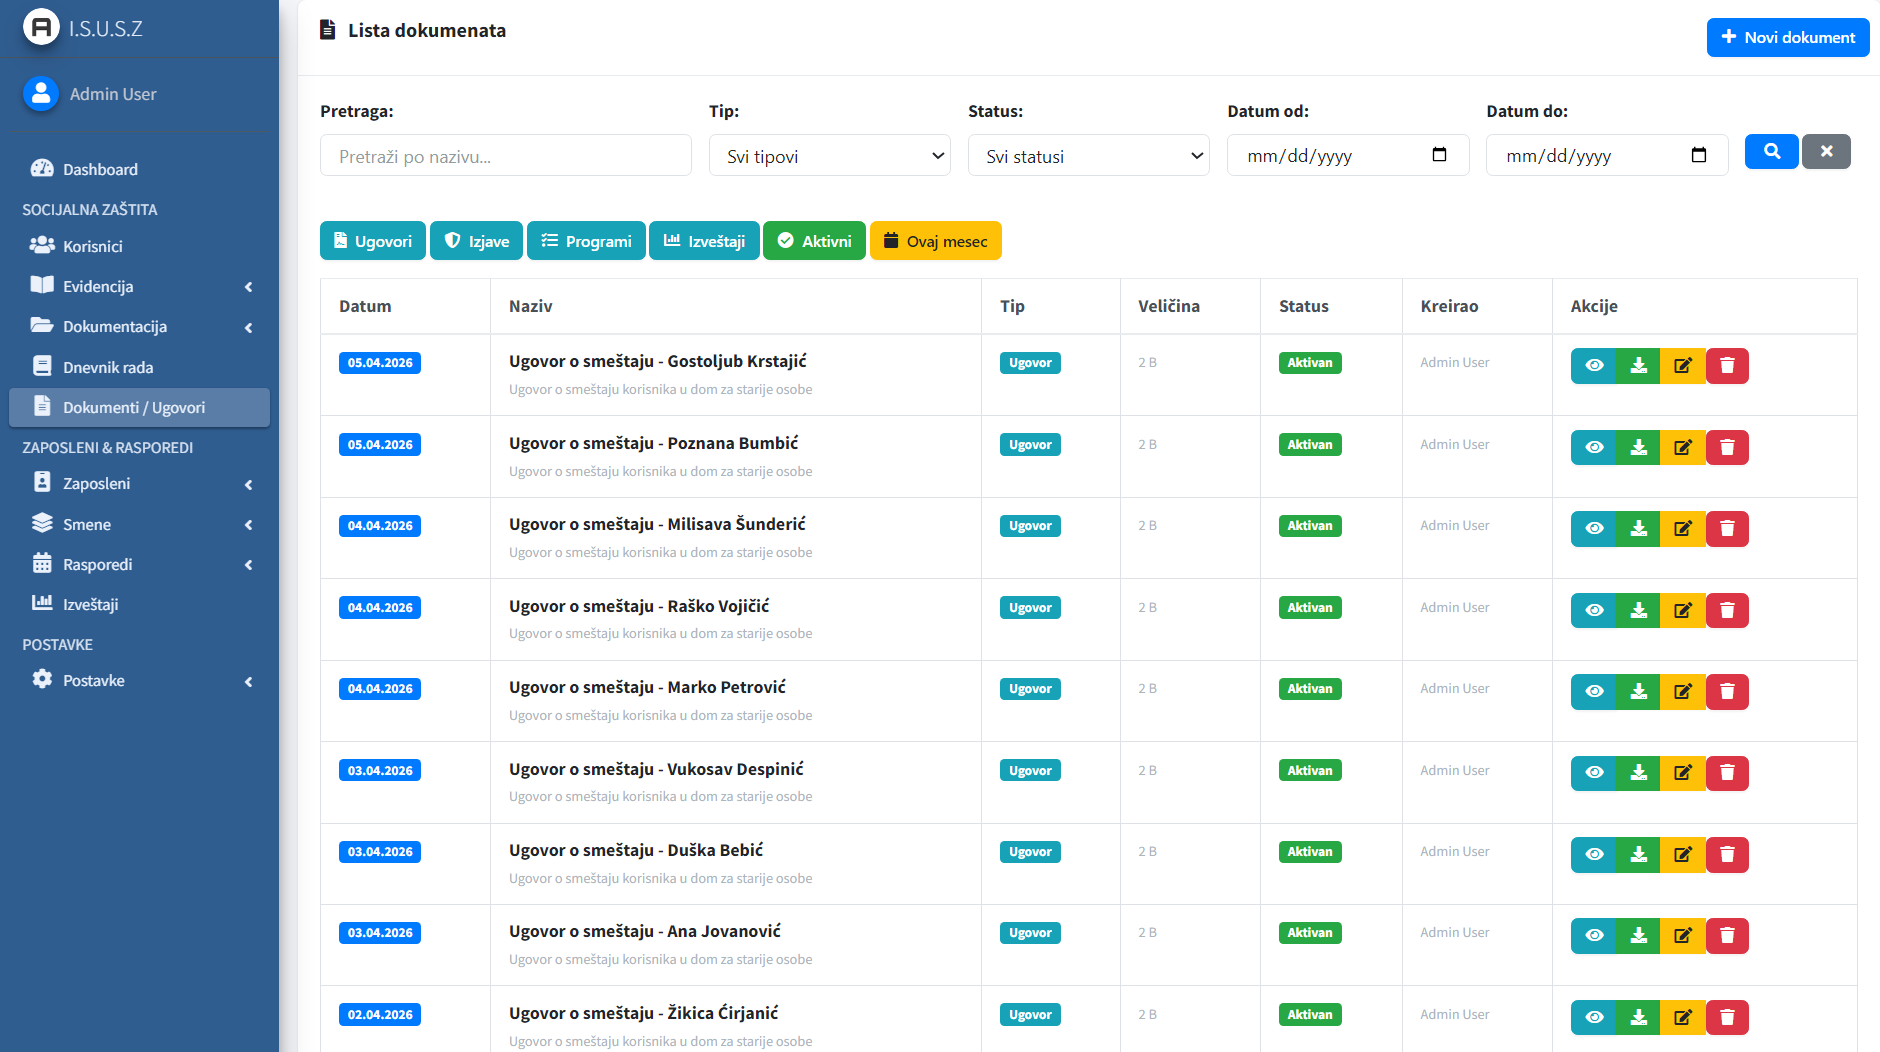
Task: View the Marko Petrović contract (eye)
Action: [1594, 692]
